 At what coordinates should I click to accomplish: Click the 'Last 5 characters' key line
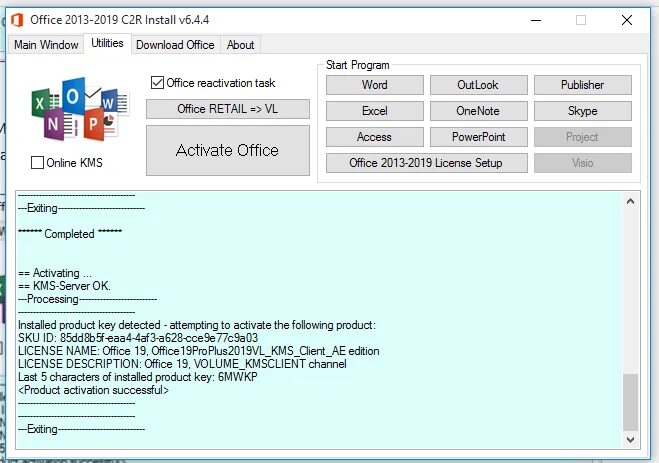point(137,377)
